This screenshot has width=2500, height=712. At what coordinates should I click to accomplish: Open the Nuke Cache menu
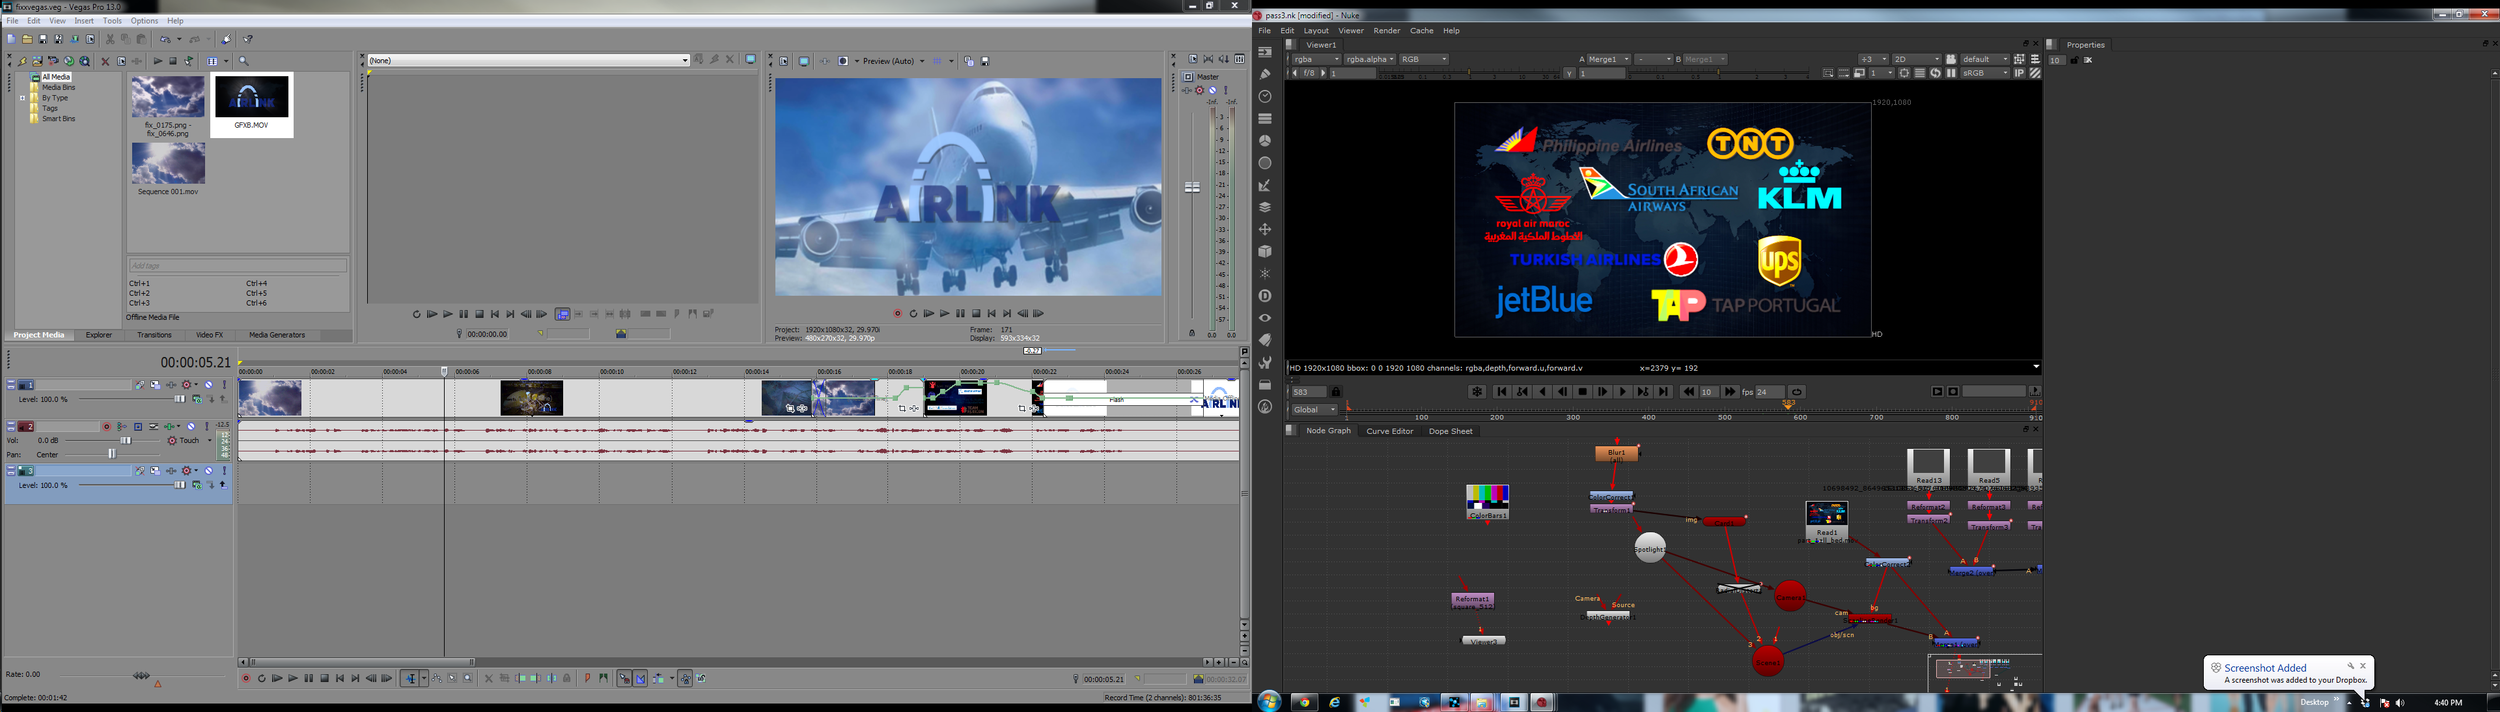(x=1421, y=31)
